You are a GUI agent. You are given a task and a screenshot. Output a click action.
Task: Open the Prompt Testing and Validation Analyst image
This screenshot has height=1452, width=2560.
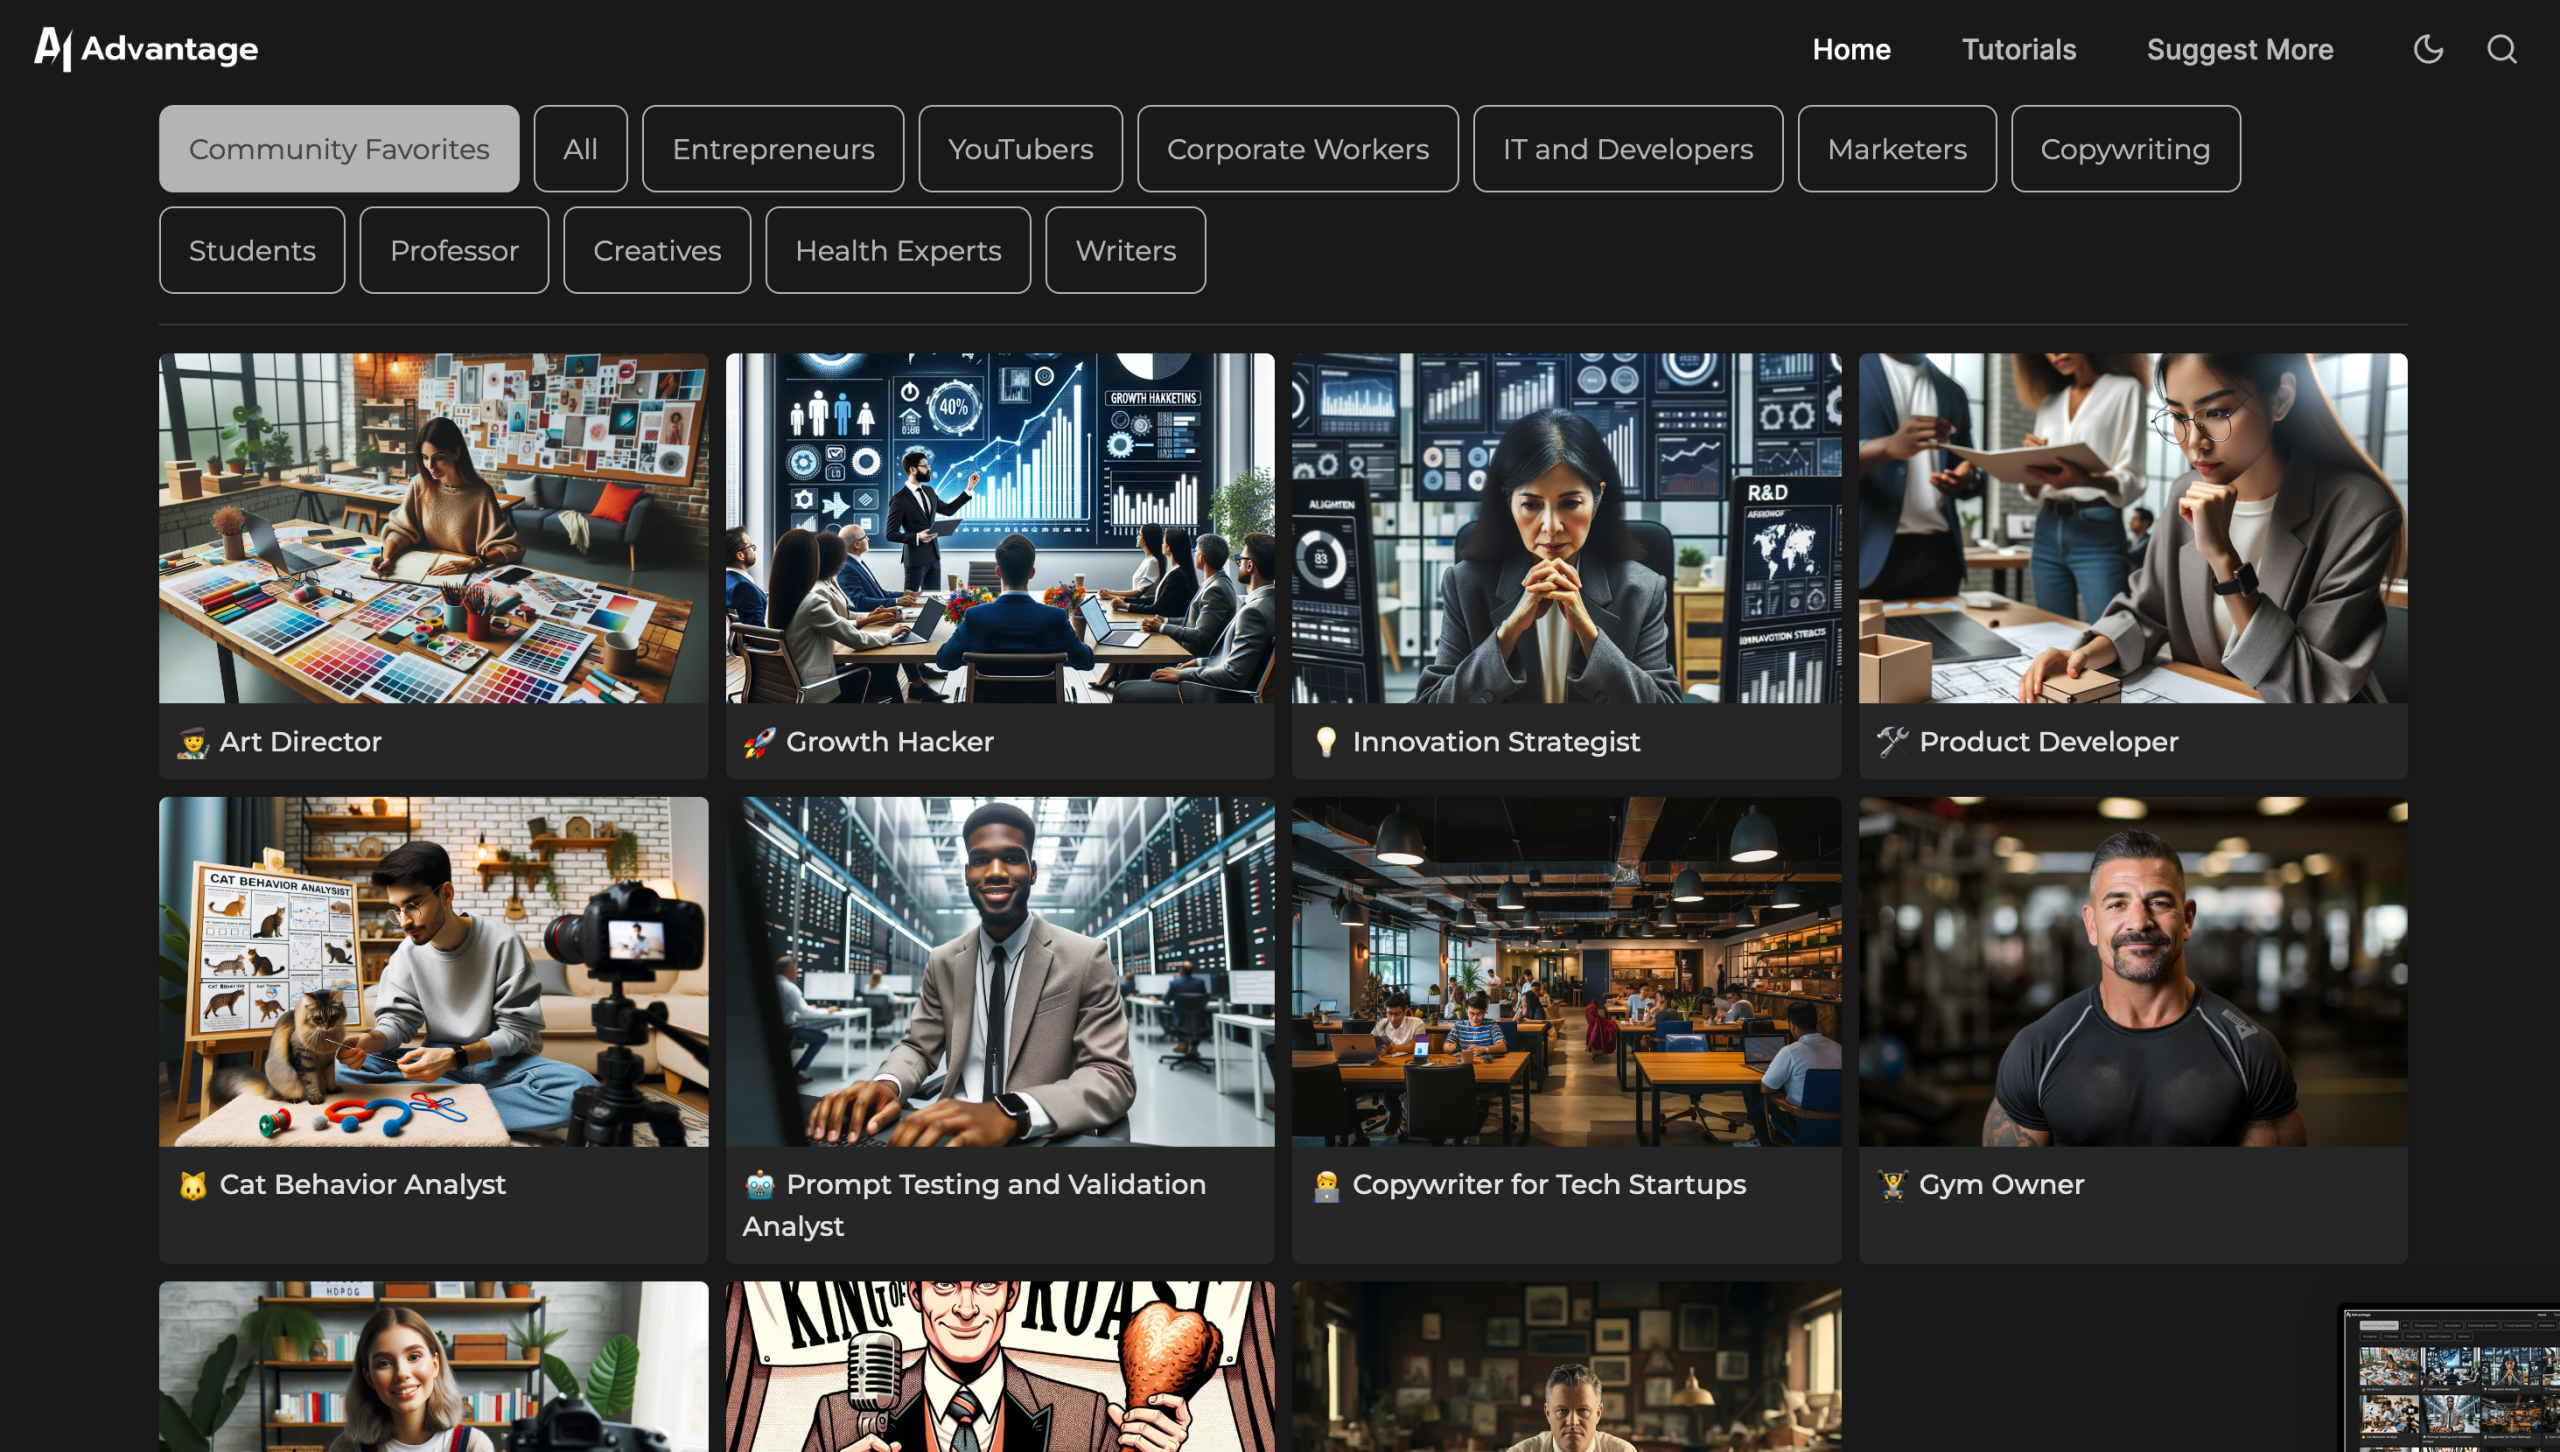pyautogui.click(x=1000, y=971)
